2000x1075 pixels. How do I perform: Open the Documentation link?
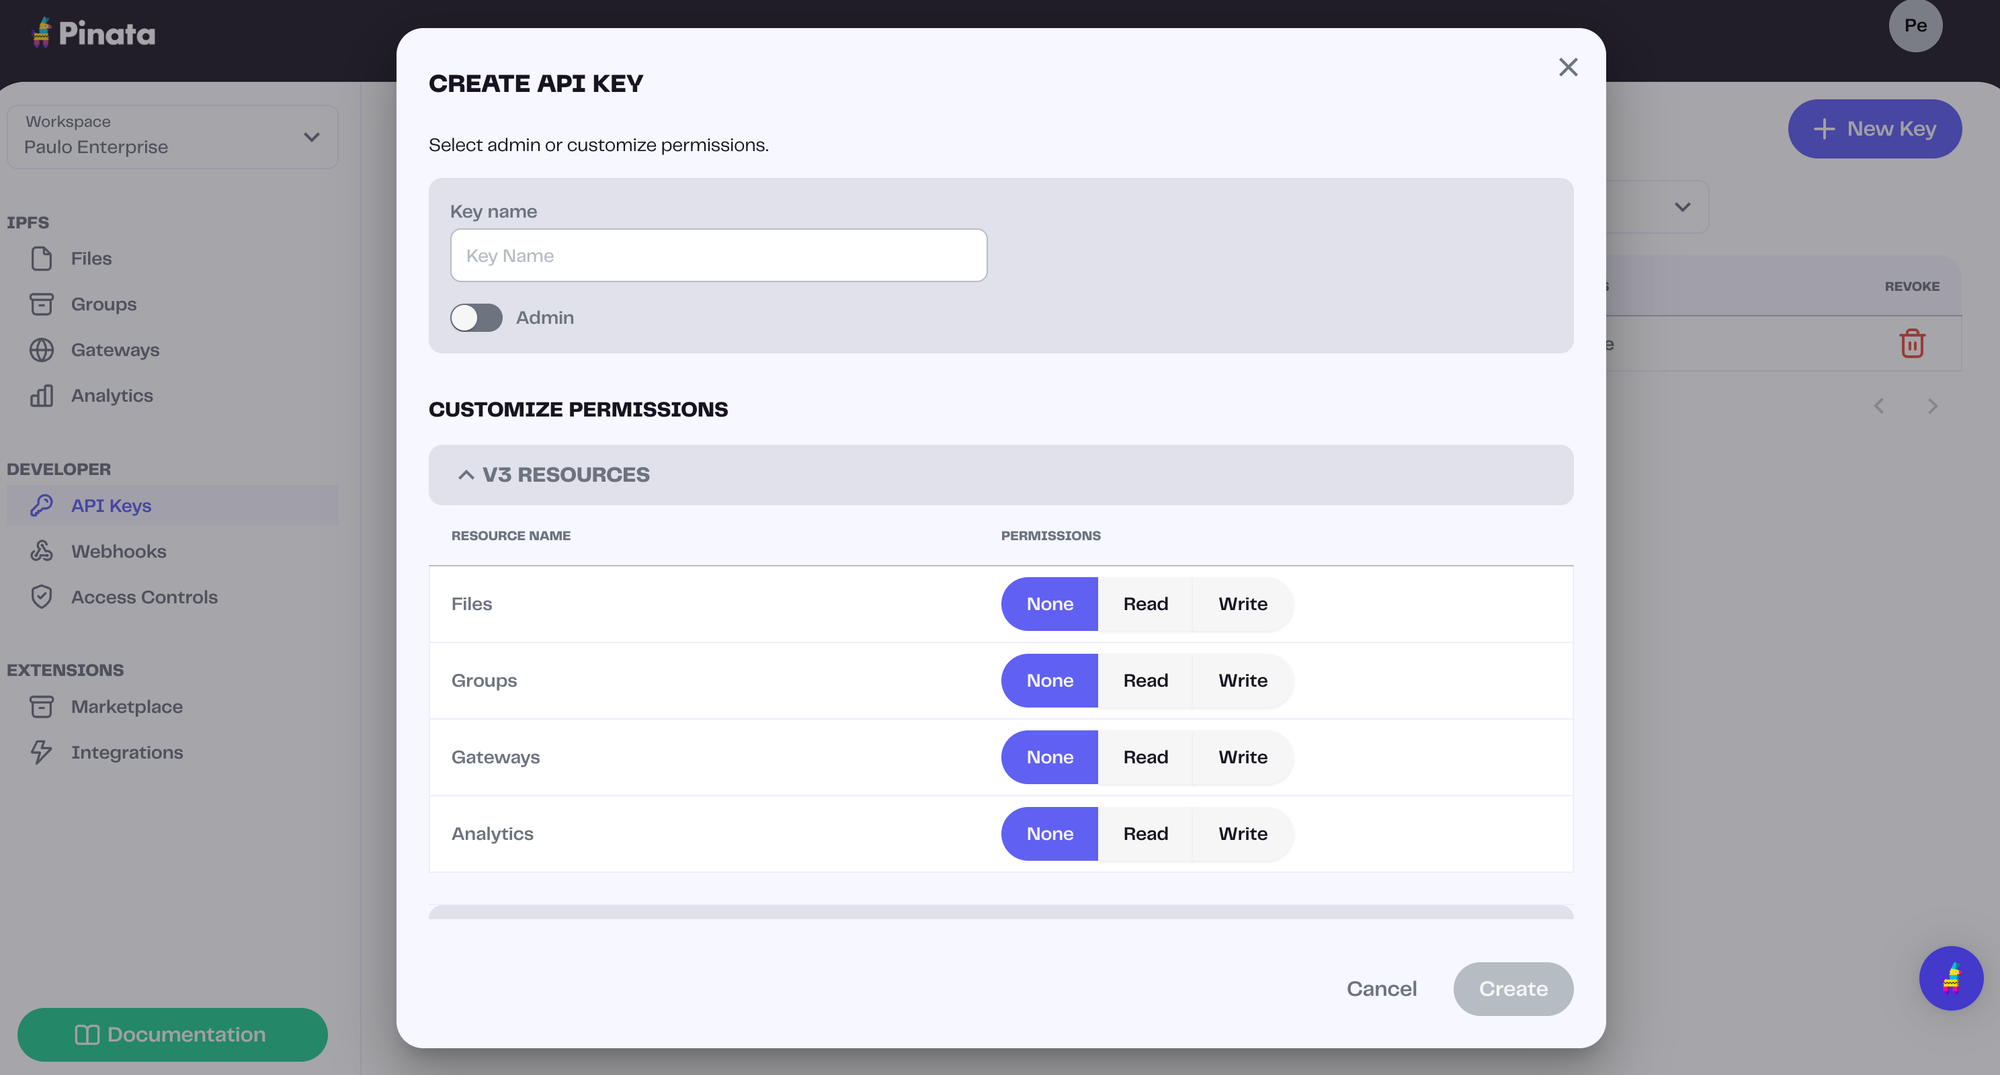point(172,1034)
